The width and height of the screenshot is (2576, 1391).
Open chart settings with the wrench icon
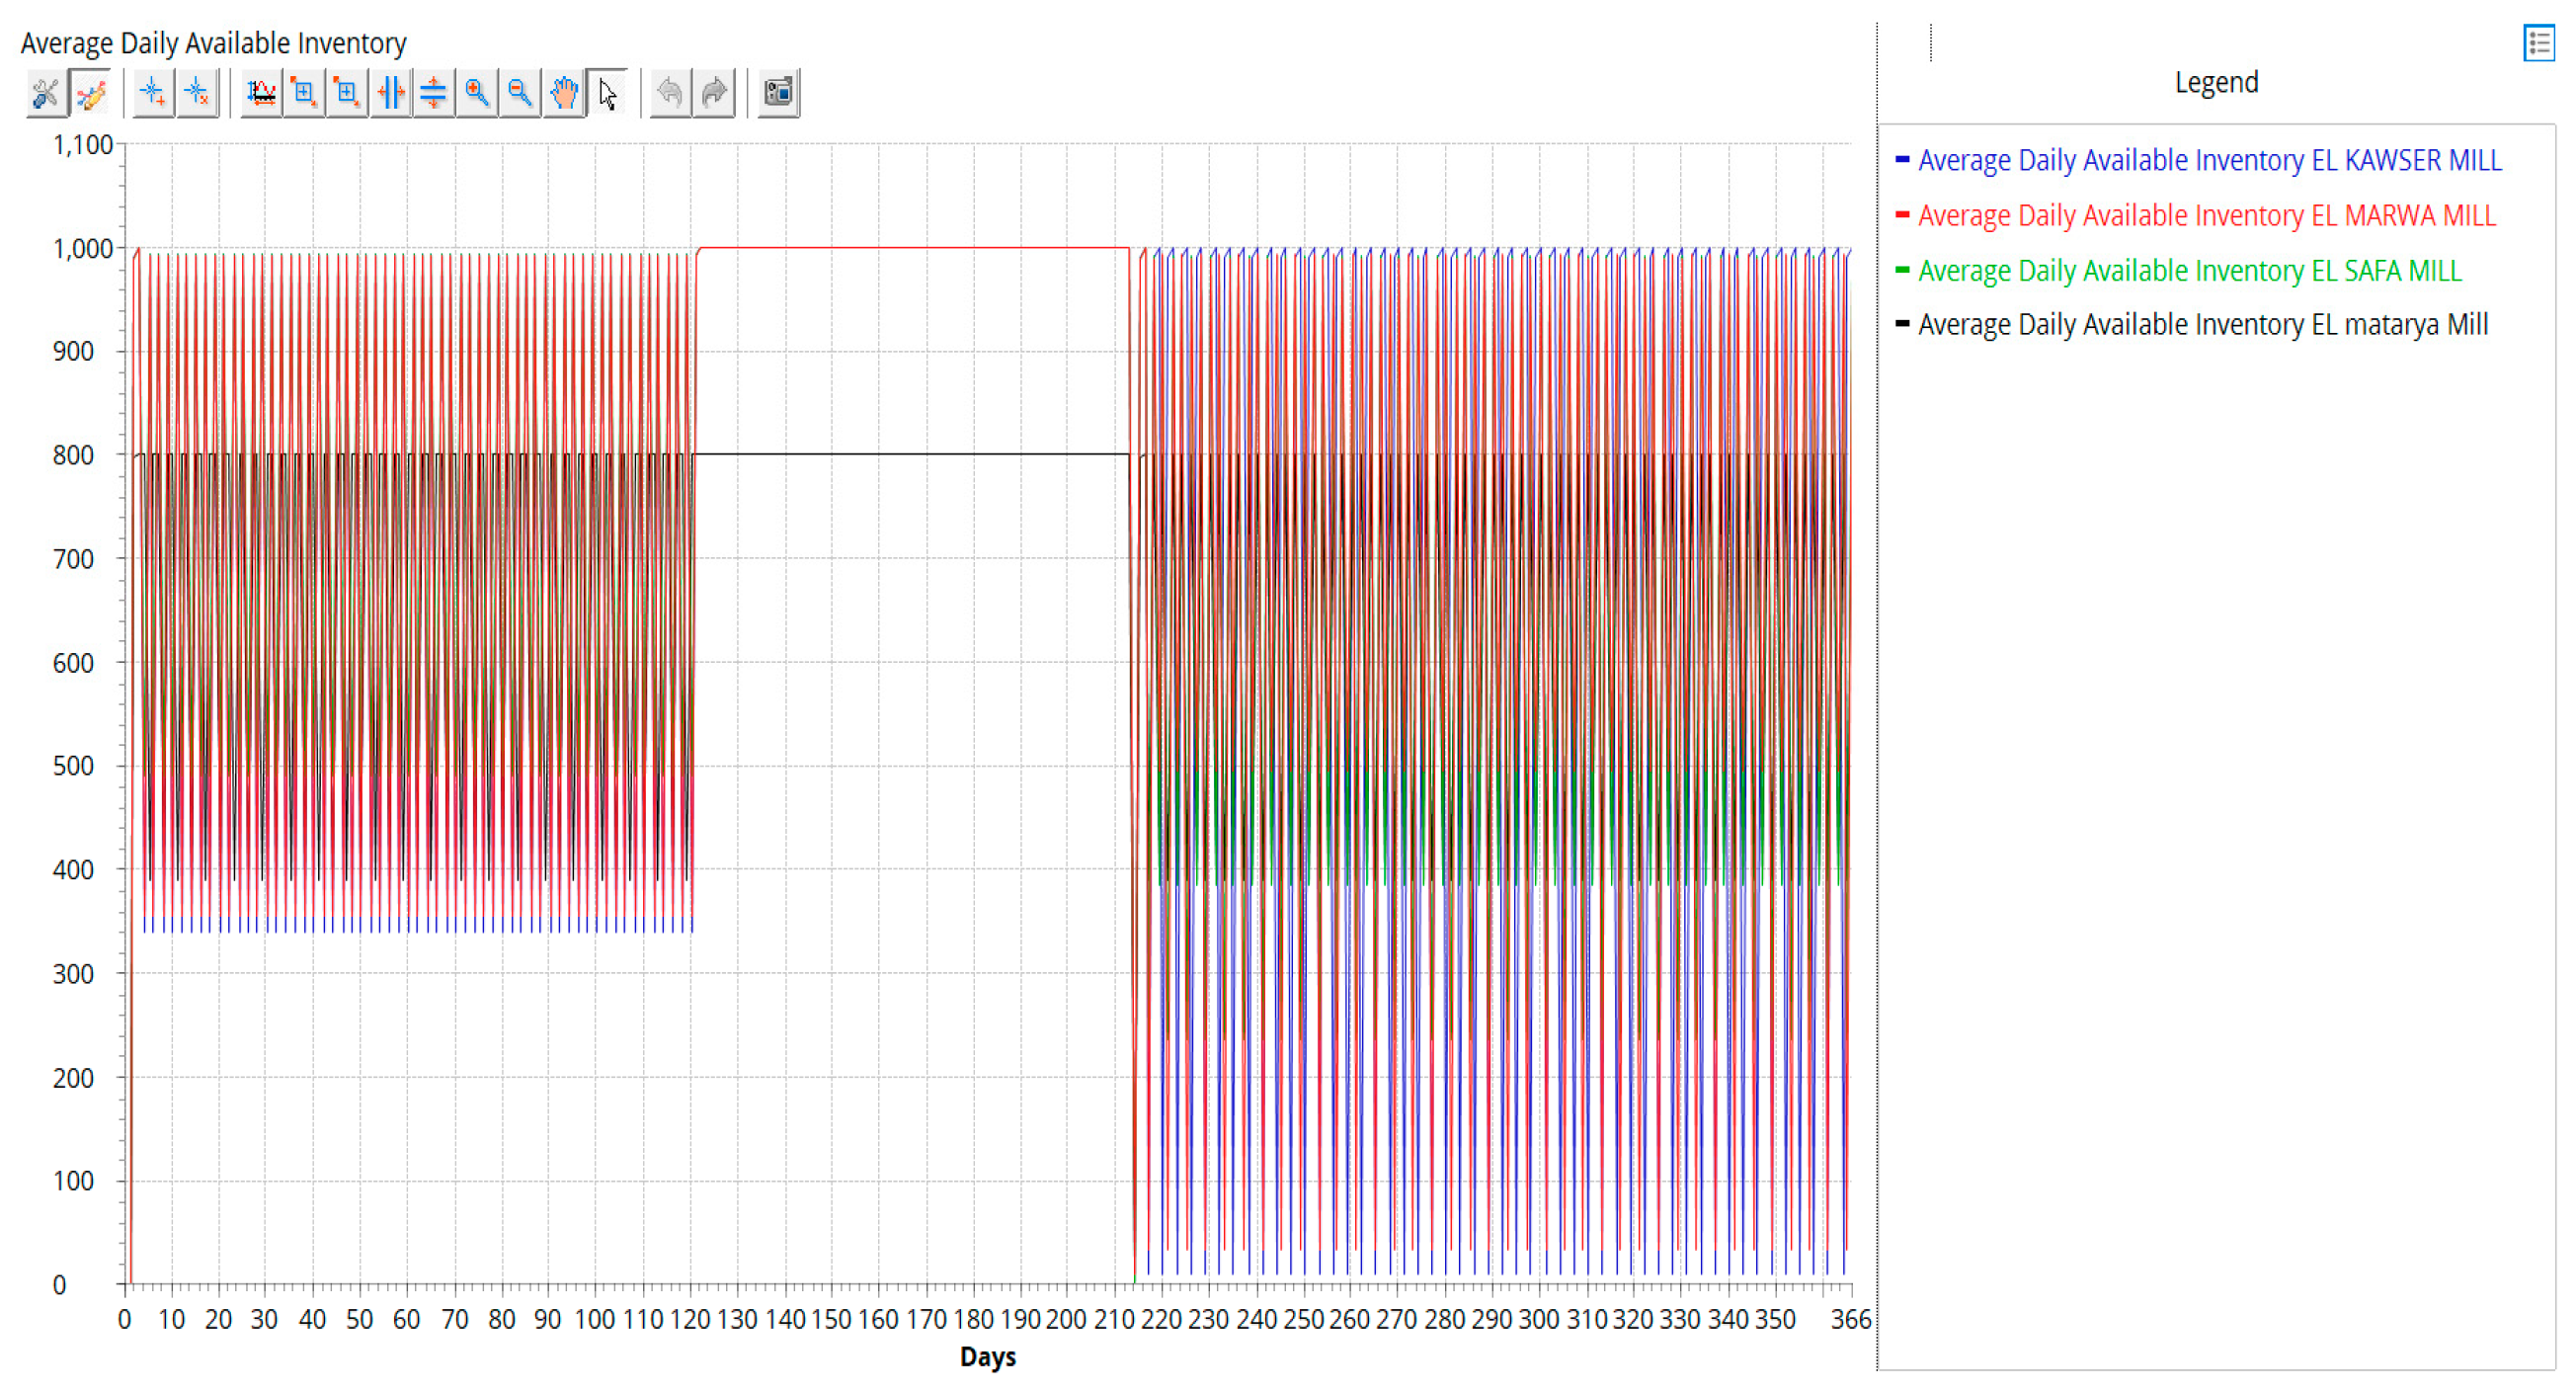pyautogui.click(x=45, y=94)
